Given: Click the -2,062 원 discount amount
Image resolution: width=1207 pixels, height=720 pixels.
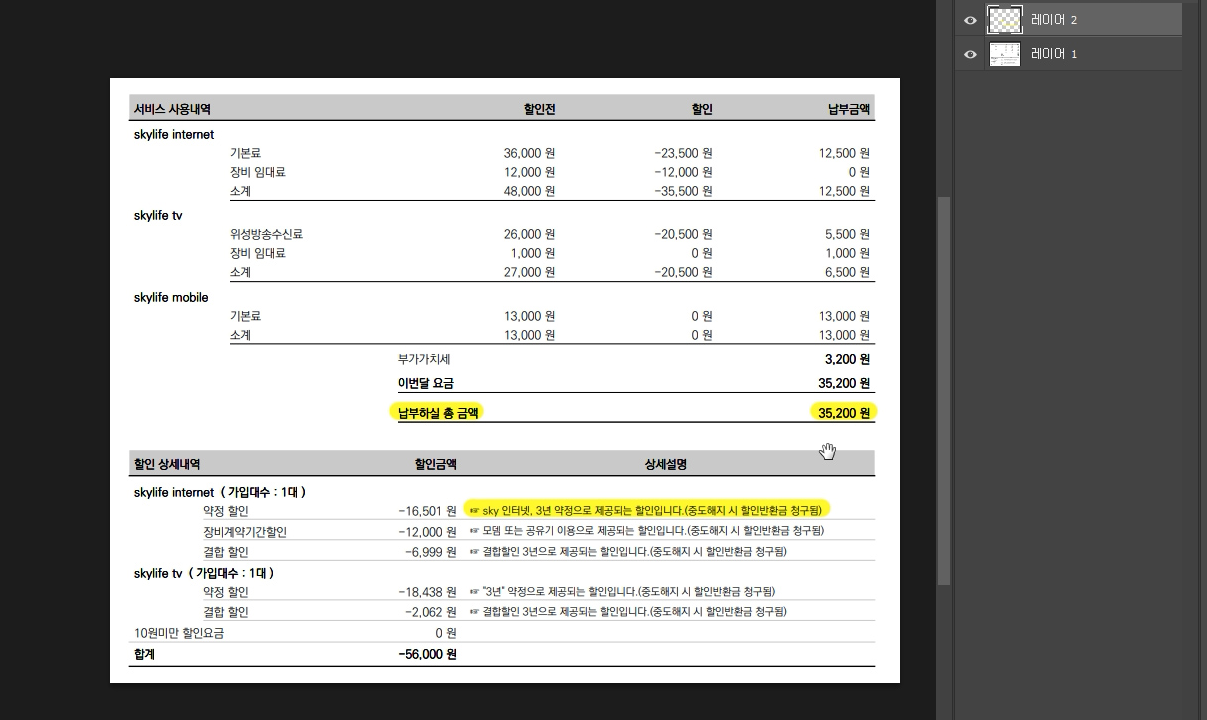Looking at the screenshot, I should 430,612.
